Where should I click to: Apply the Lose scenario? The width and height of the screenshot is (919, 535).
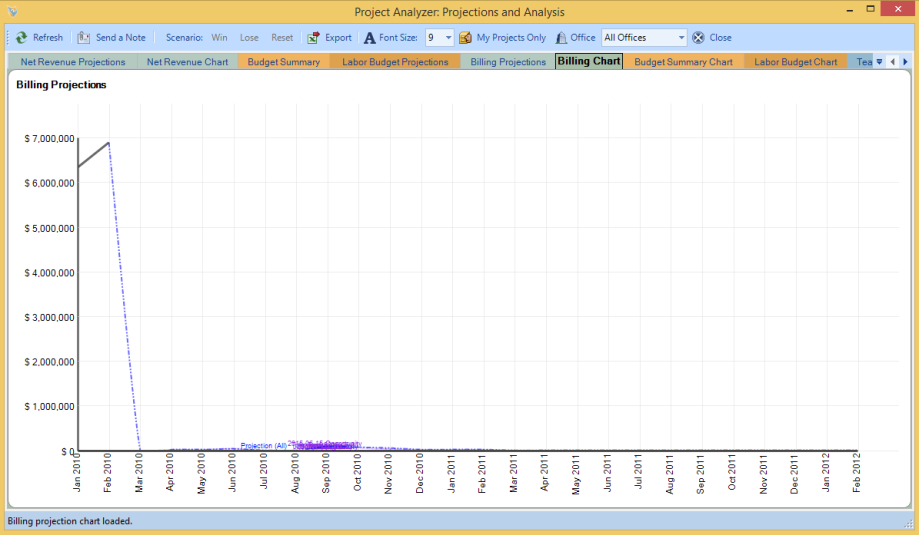[x=249, y=38]
